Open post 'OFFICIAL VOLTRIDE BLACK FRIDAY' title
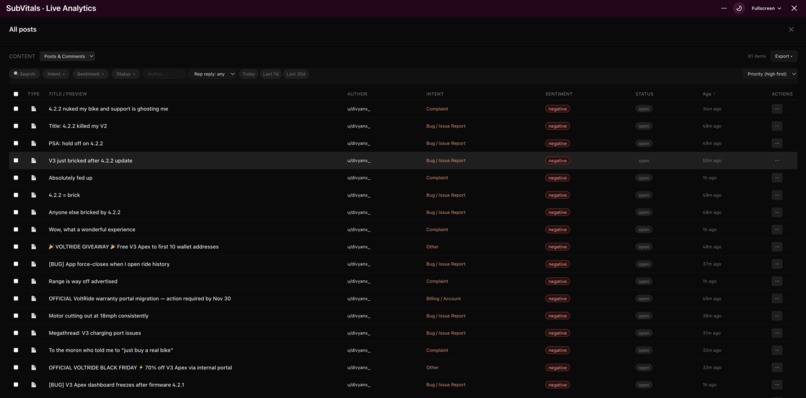The height and width of the screenshot is (398, 806). pos(140,368)
